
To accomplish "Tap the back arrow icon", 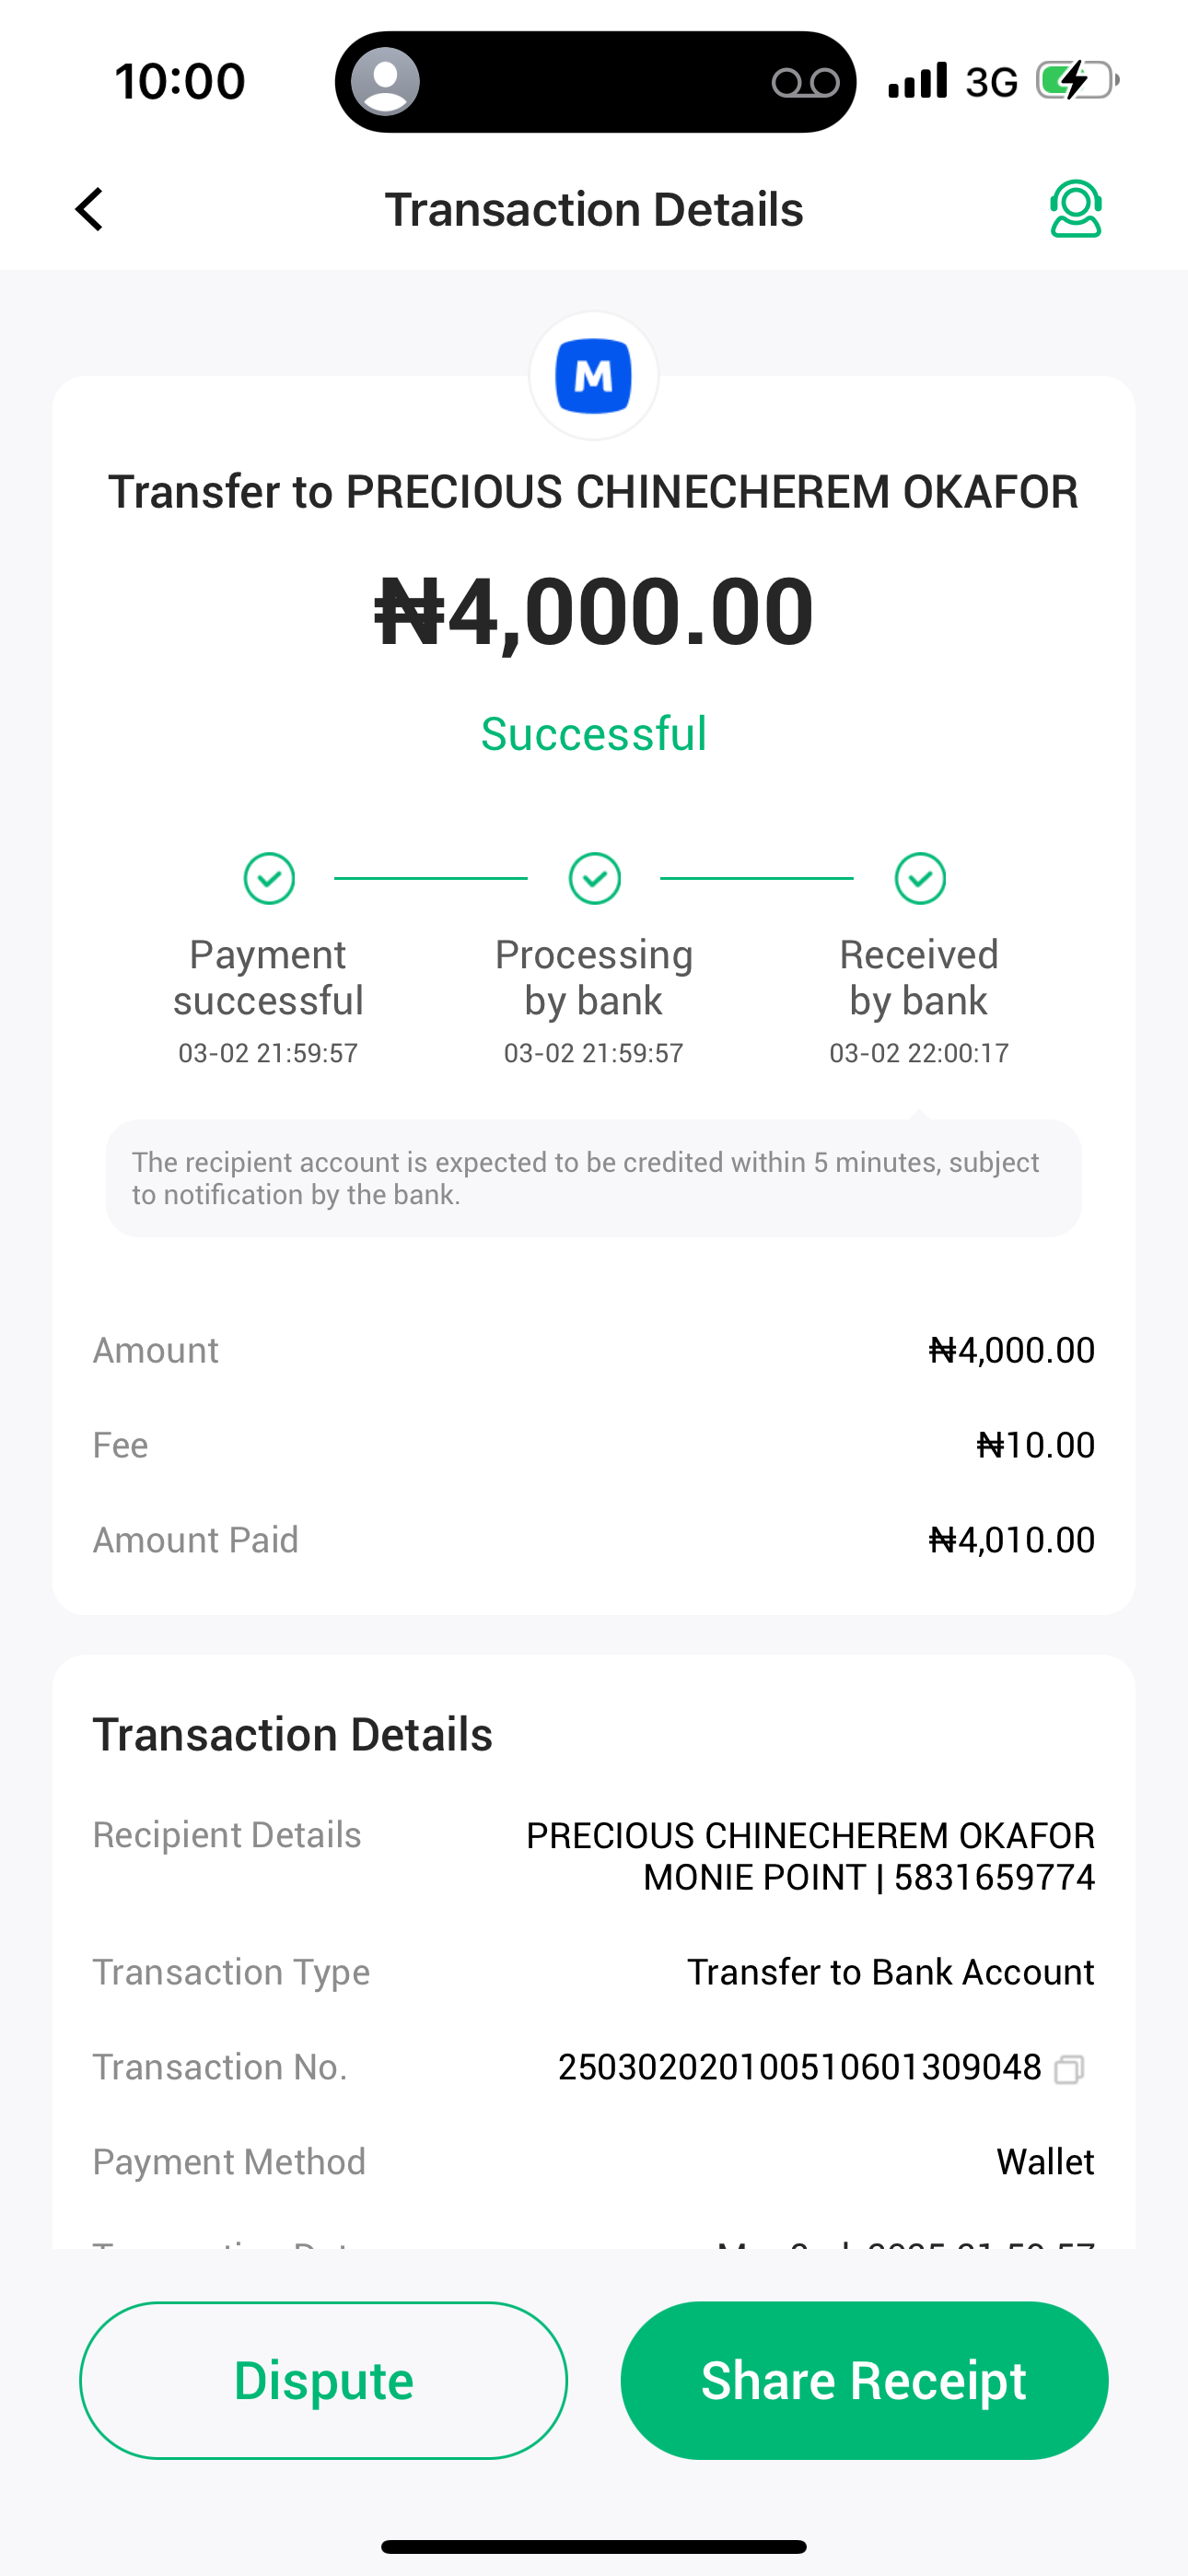I will (90, 210).
